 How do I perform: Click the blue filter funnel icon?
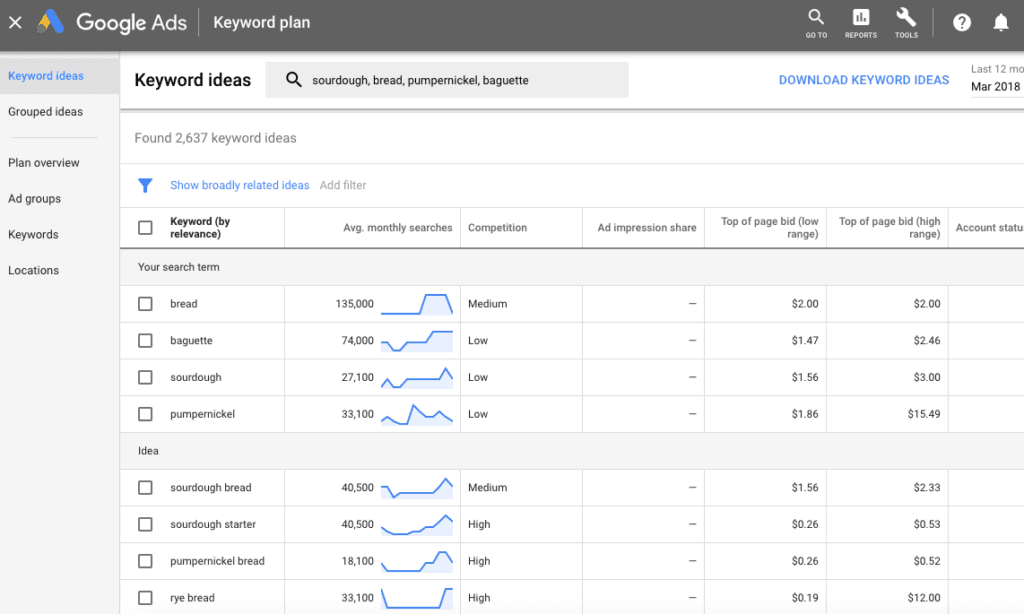coord(145,185)
